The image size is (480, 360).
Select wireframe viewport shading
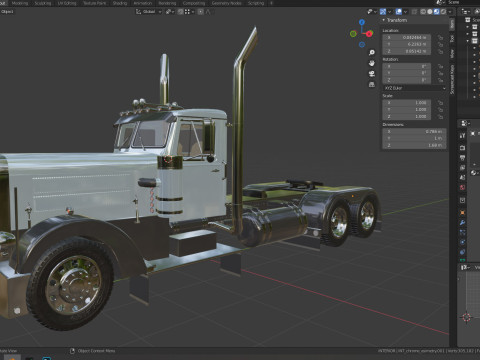pos(423,12)
